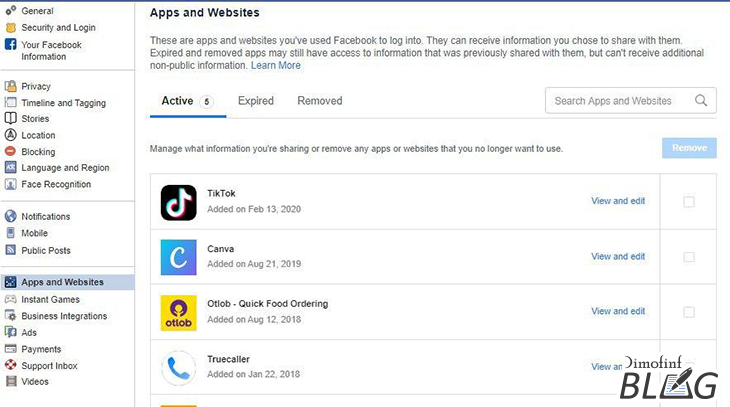Click 'Added on Aug 21, 2019' text

(254, 264)
